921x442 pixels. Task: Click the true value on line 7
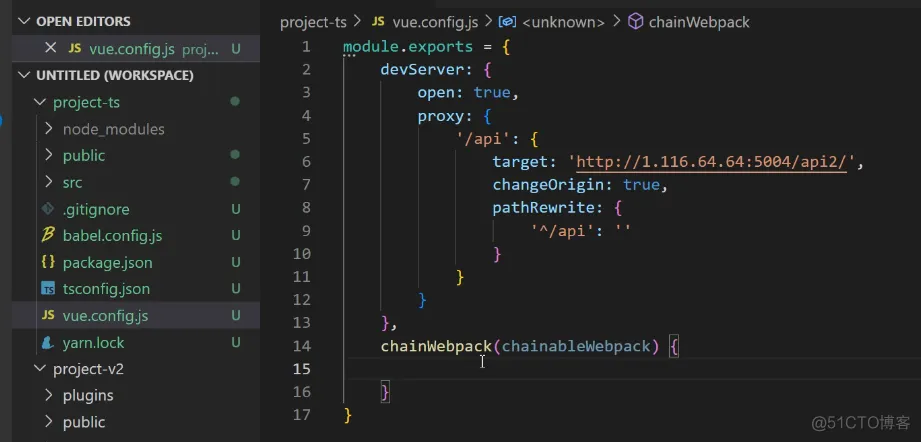tap(641, 185)
